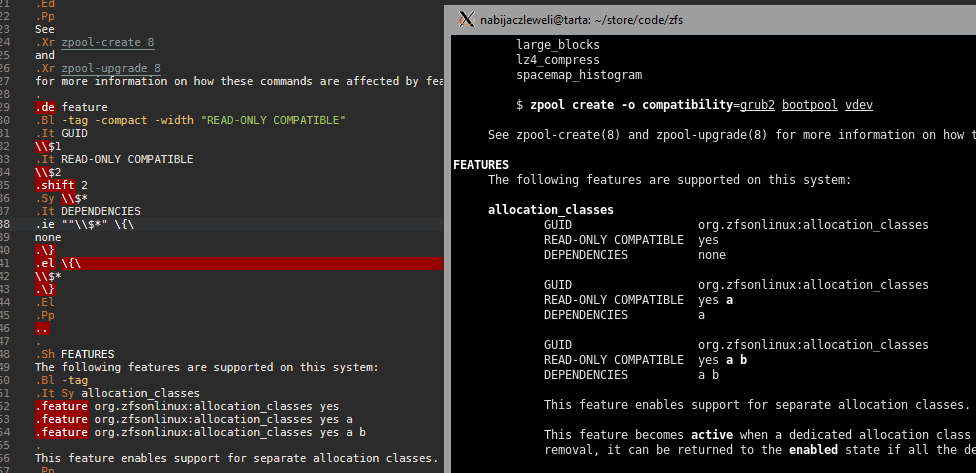
Task: Click the bold FEATURES heading in the terminal
Action: point(481,165)
